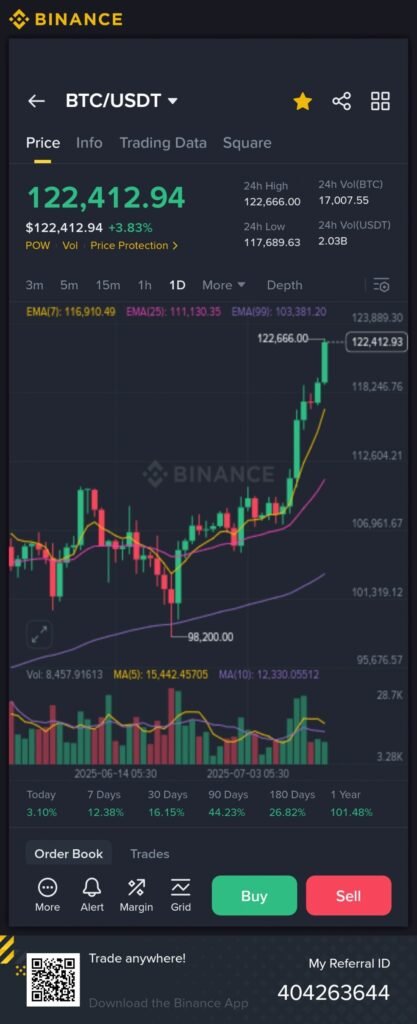Image resolution: width=417 pixels, height=1024 pixels.
Task: Select the 1h timeframe
Action: click(x=145, y=285)
